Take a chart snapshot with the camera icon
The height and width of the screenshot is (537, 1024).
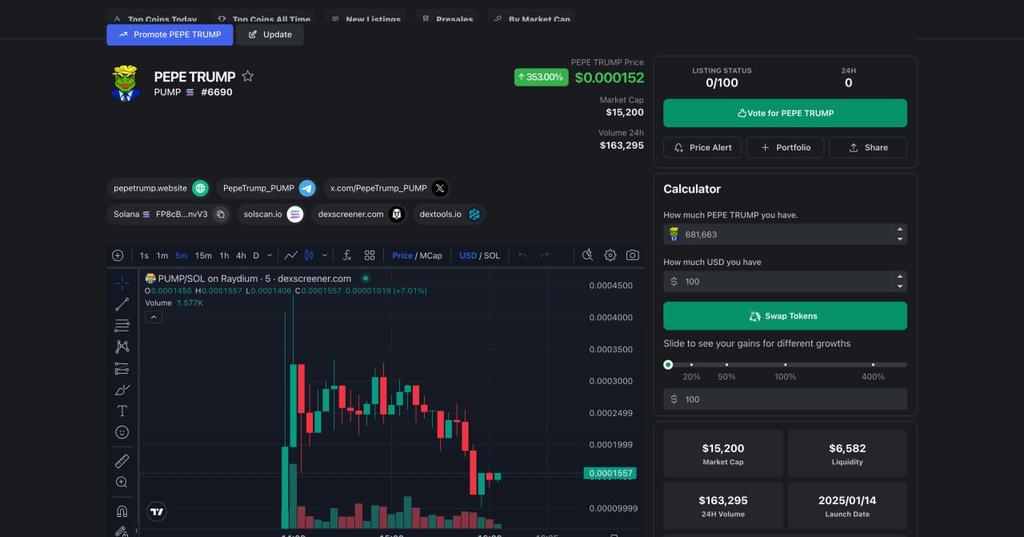pyautogui.click(x=632, y=255)
